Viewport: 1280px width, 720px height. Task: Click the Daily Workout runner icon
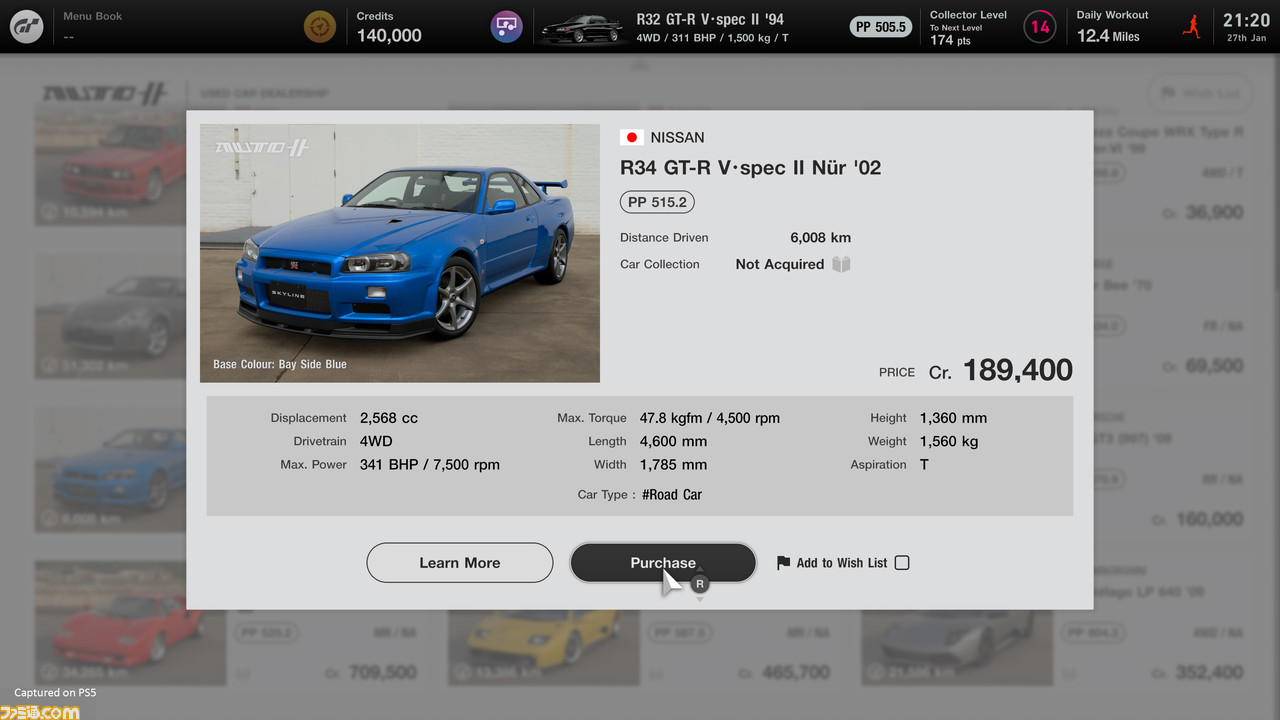coord(1191,27)
